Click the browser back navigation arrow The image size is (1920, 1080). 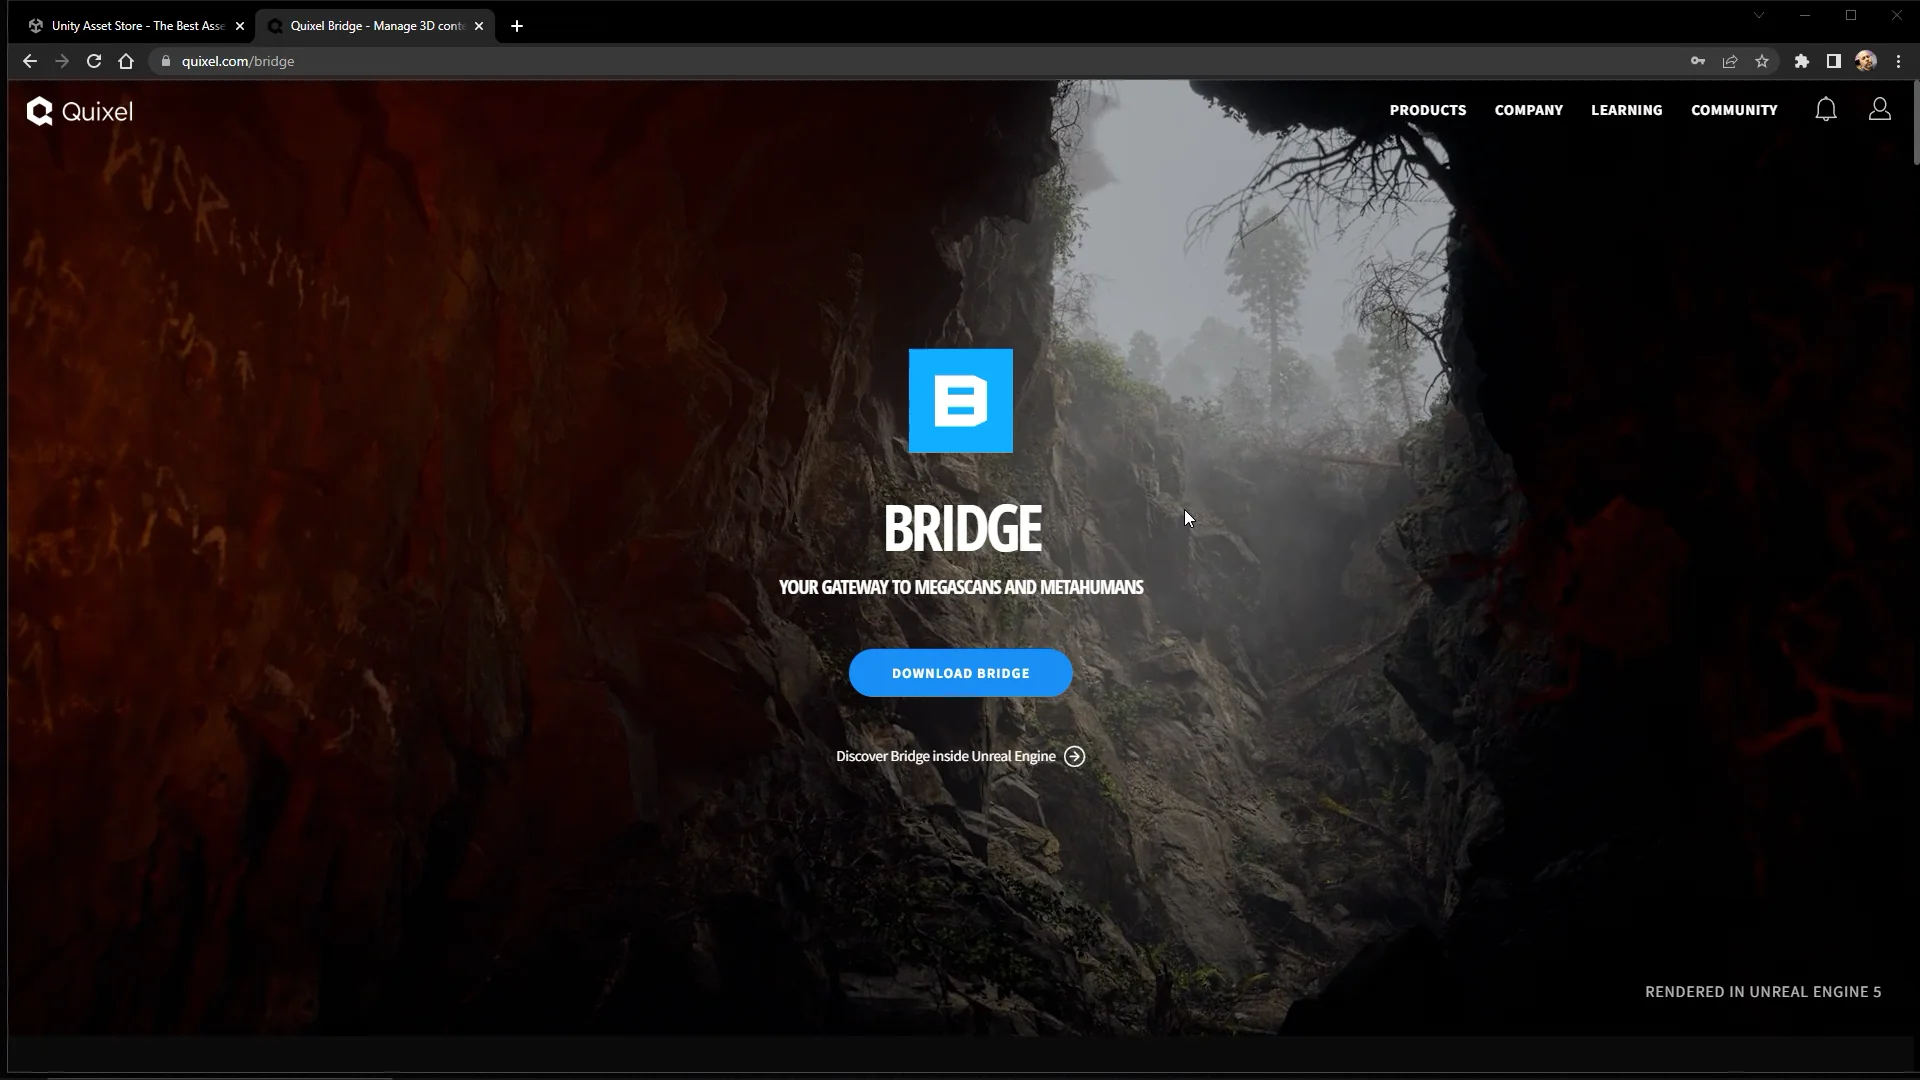[x=30, y=61]
